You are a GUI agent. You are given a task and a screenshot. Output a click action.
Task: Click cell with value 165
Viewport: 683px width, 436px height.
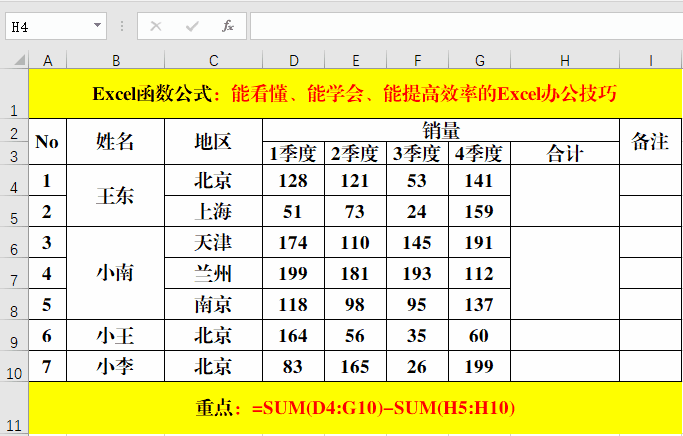point(355,366)
